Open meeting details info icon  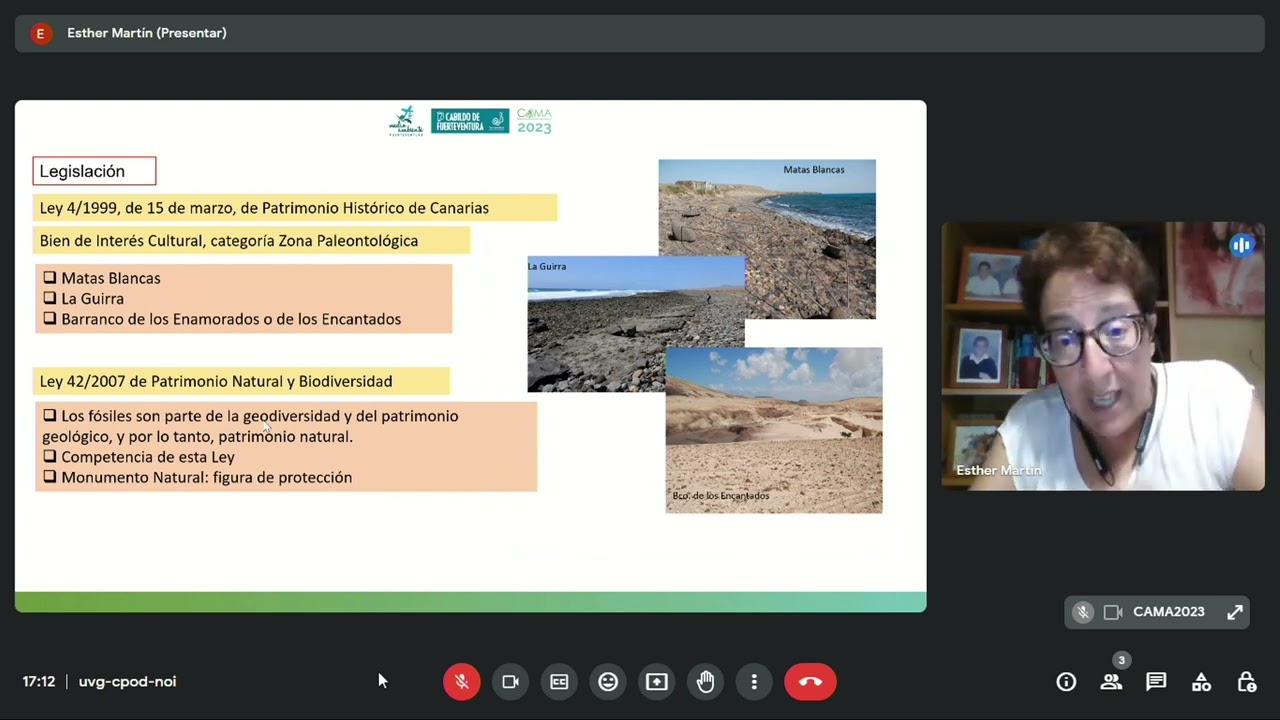[1066, 682]
